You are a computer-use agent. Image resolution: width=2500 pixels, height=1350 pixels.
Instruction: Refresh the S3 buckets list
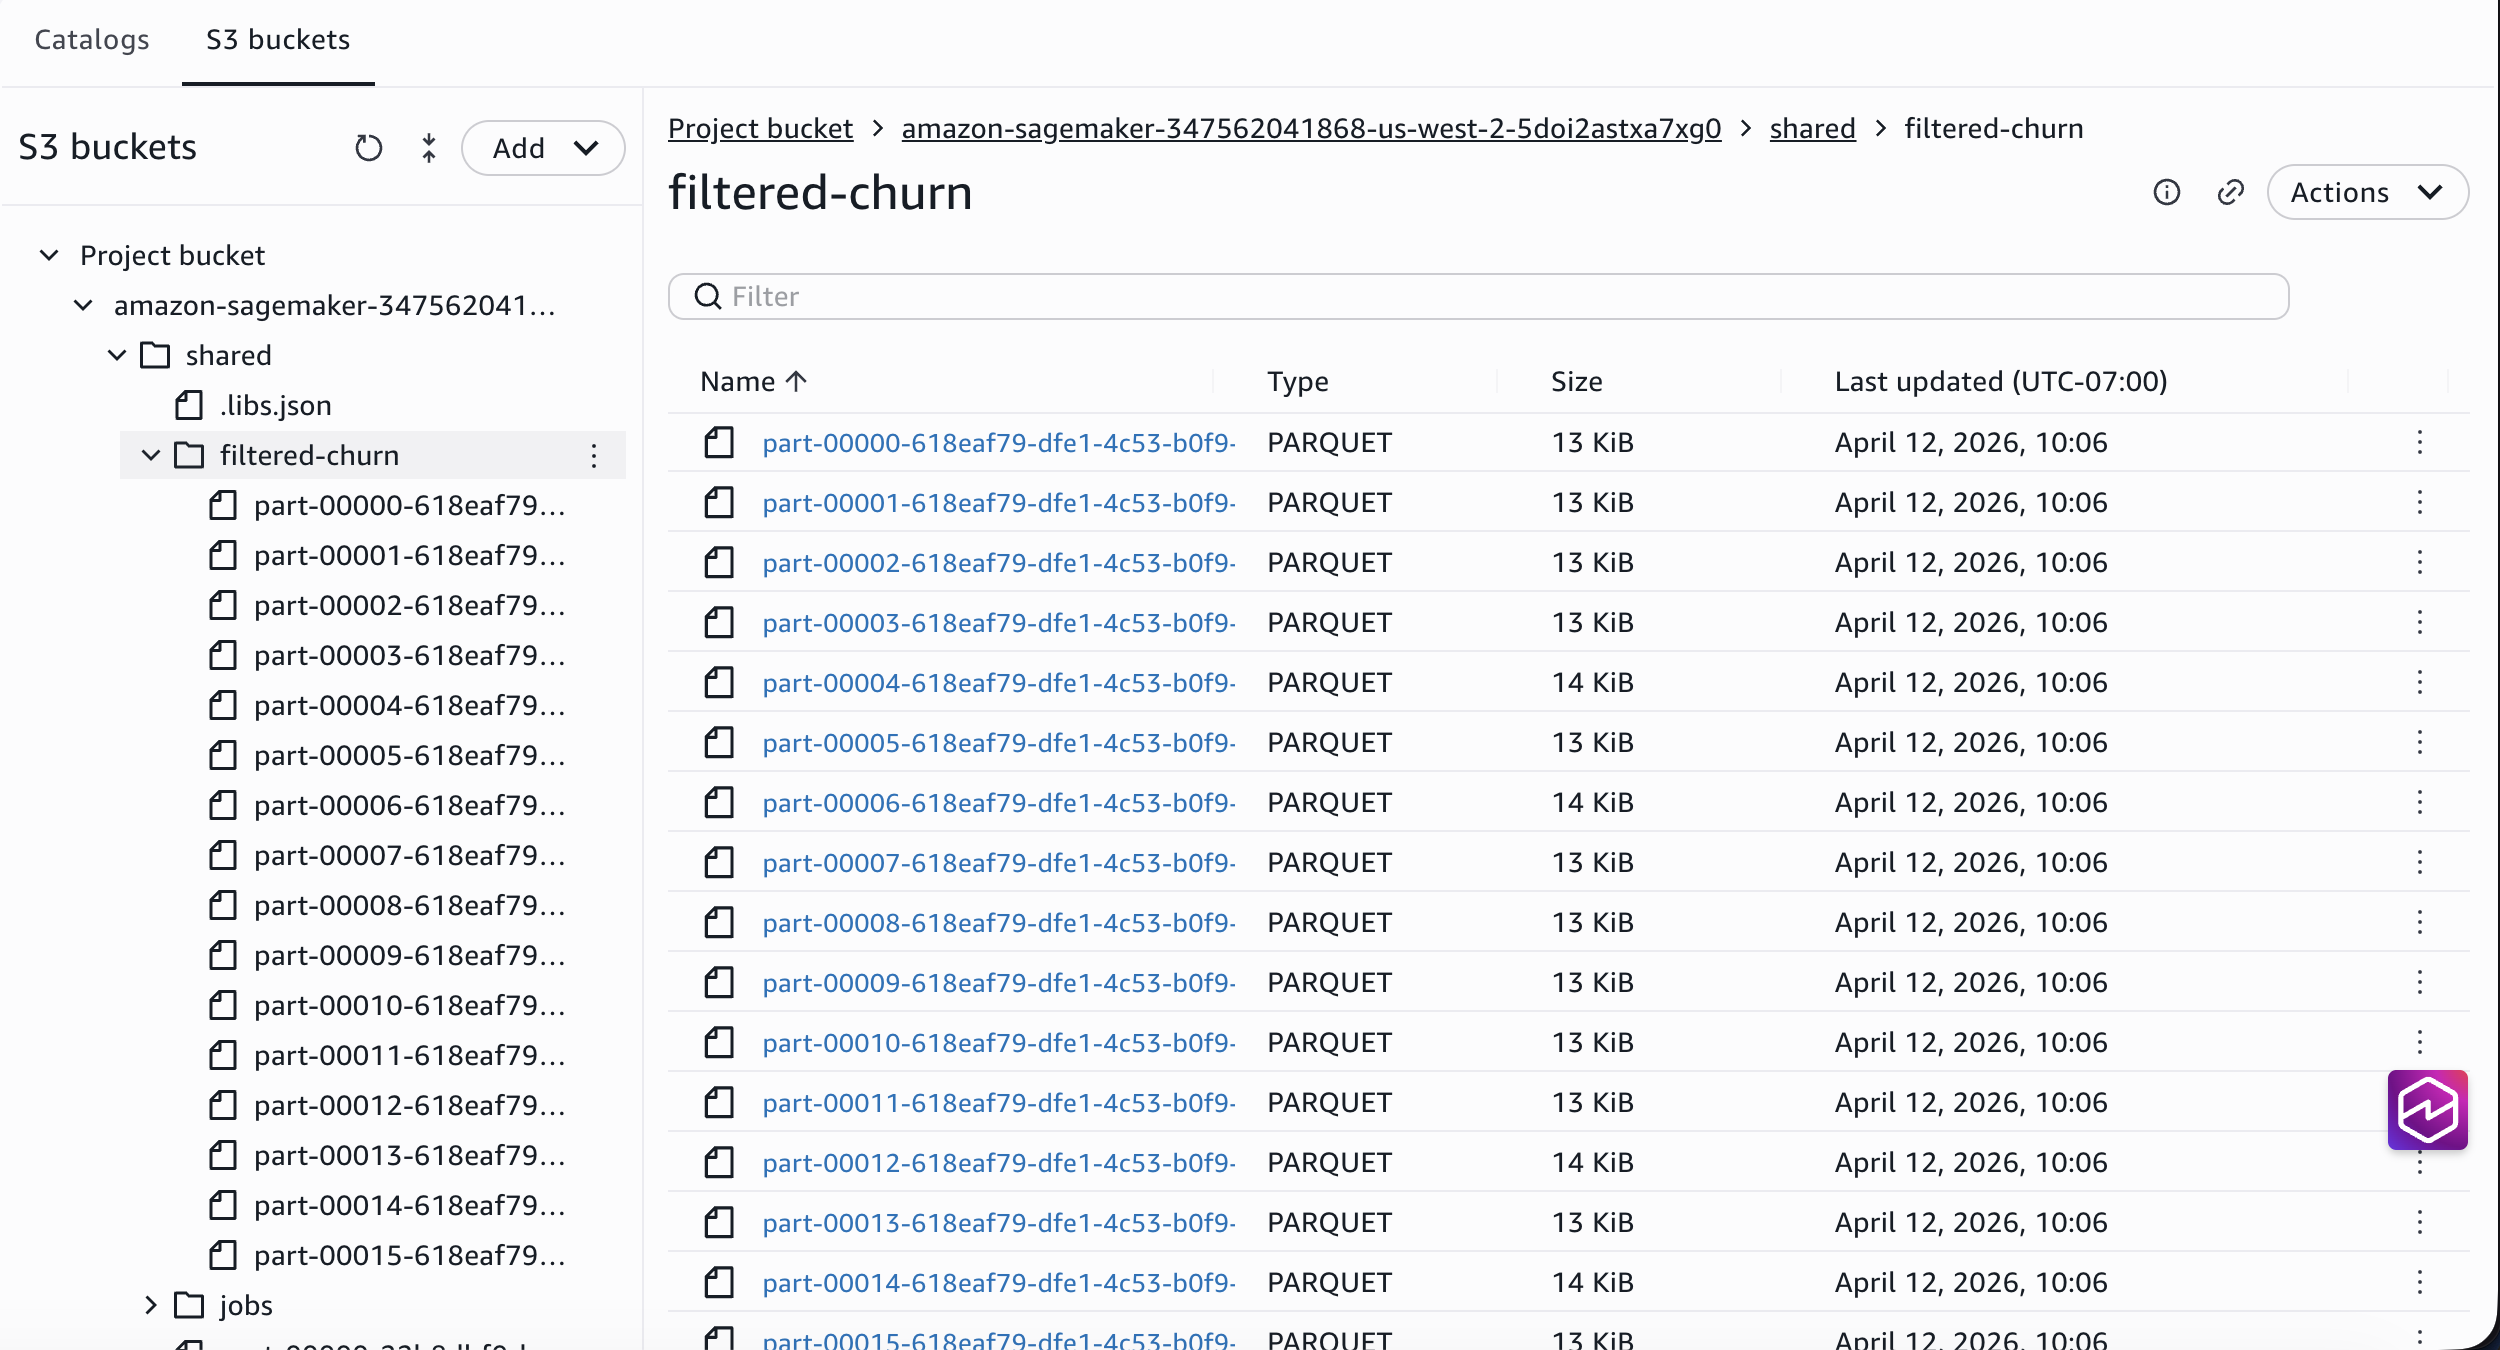(369, 148)
